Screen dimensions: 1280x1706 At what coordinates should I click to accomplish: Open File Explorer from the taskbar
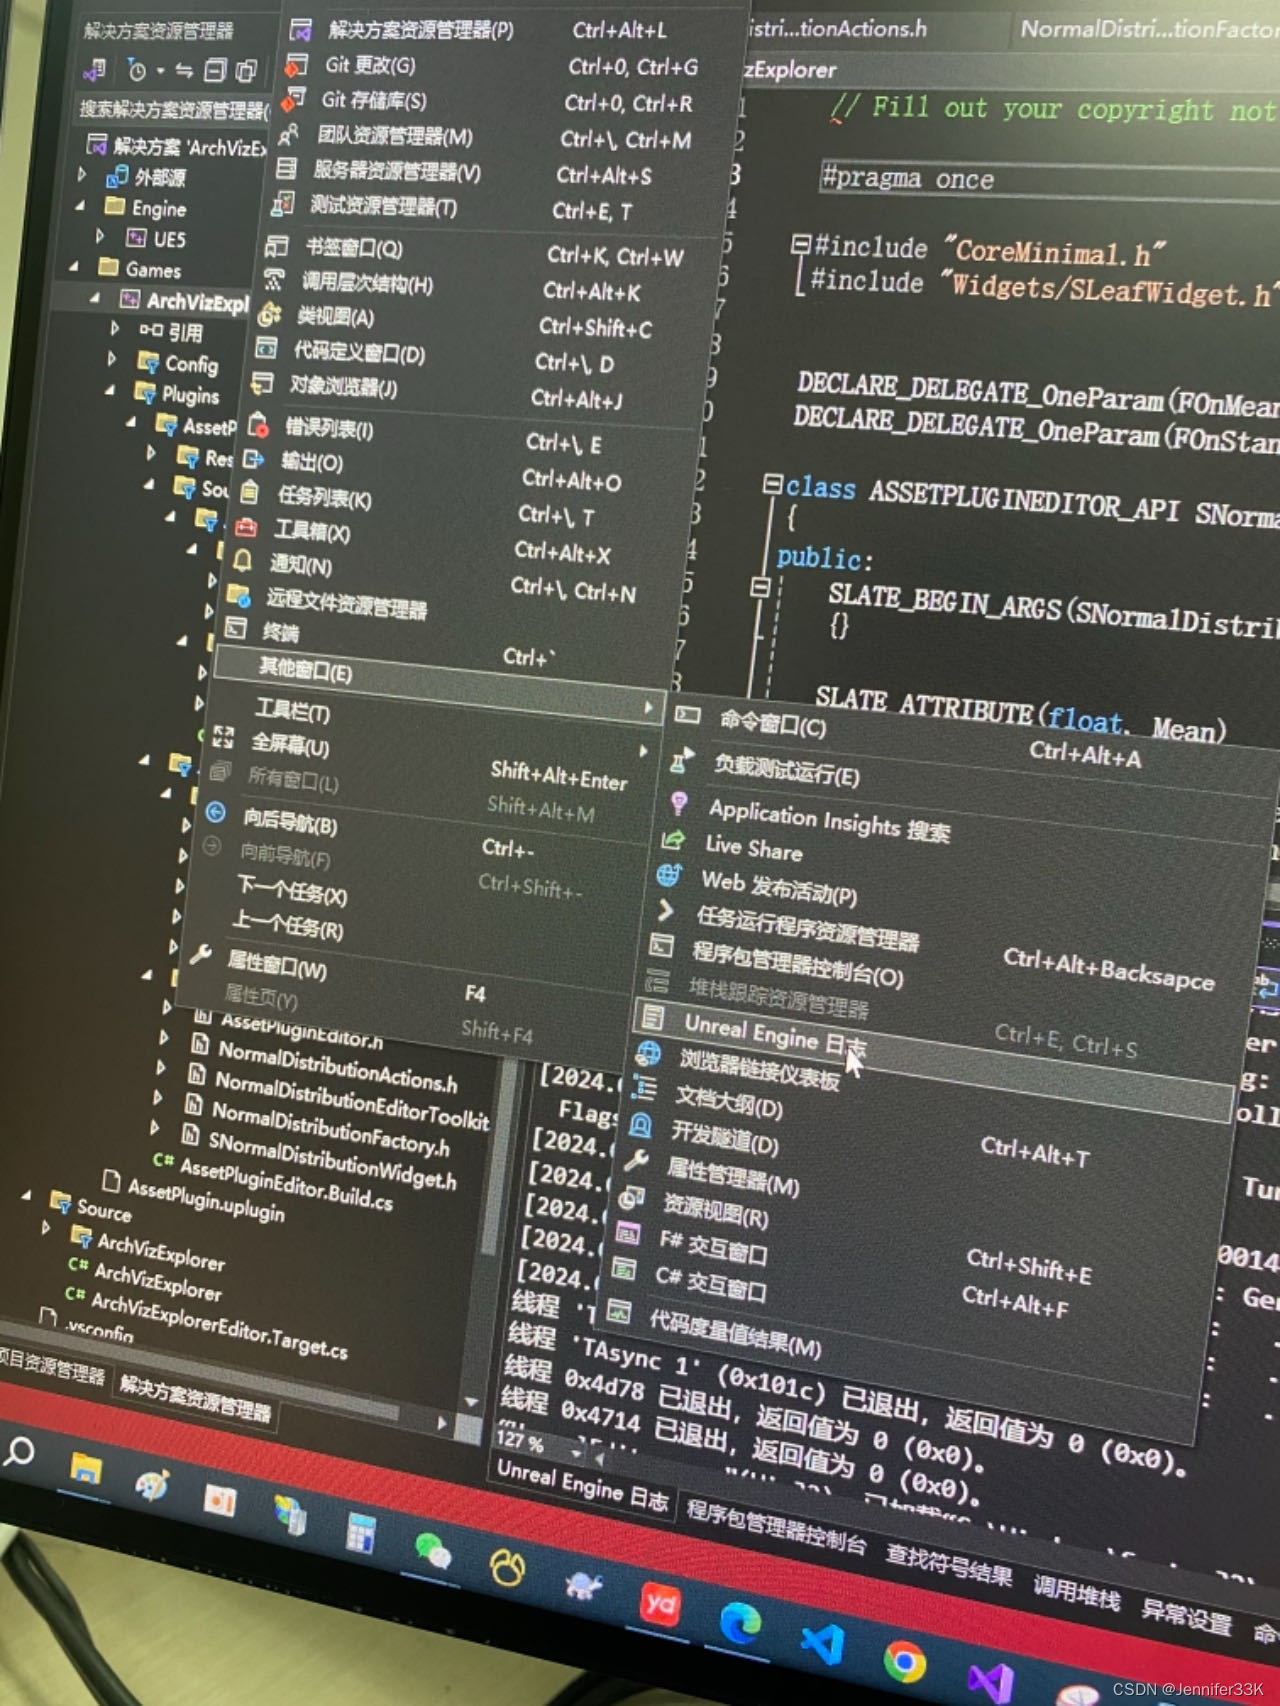click(86, 1469)
